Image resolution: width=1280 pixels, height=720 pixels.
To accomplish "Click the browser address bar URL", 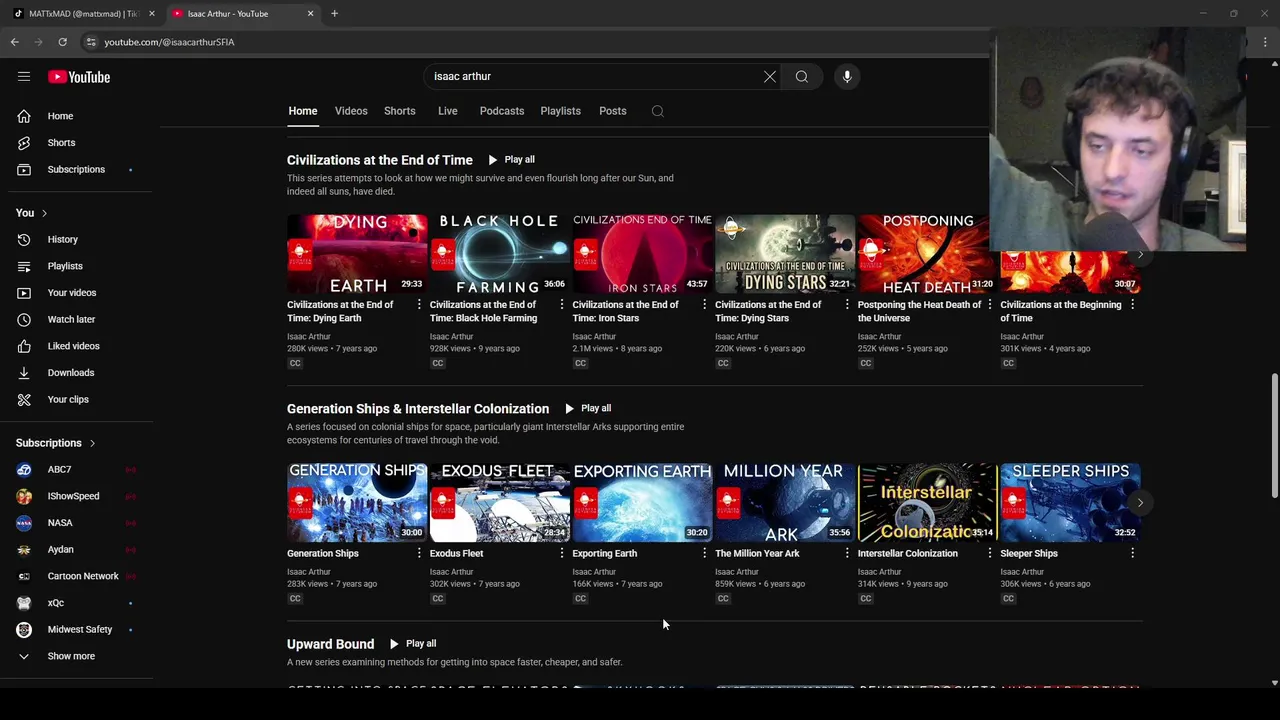I will tap(169, 42).
